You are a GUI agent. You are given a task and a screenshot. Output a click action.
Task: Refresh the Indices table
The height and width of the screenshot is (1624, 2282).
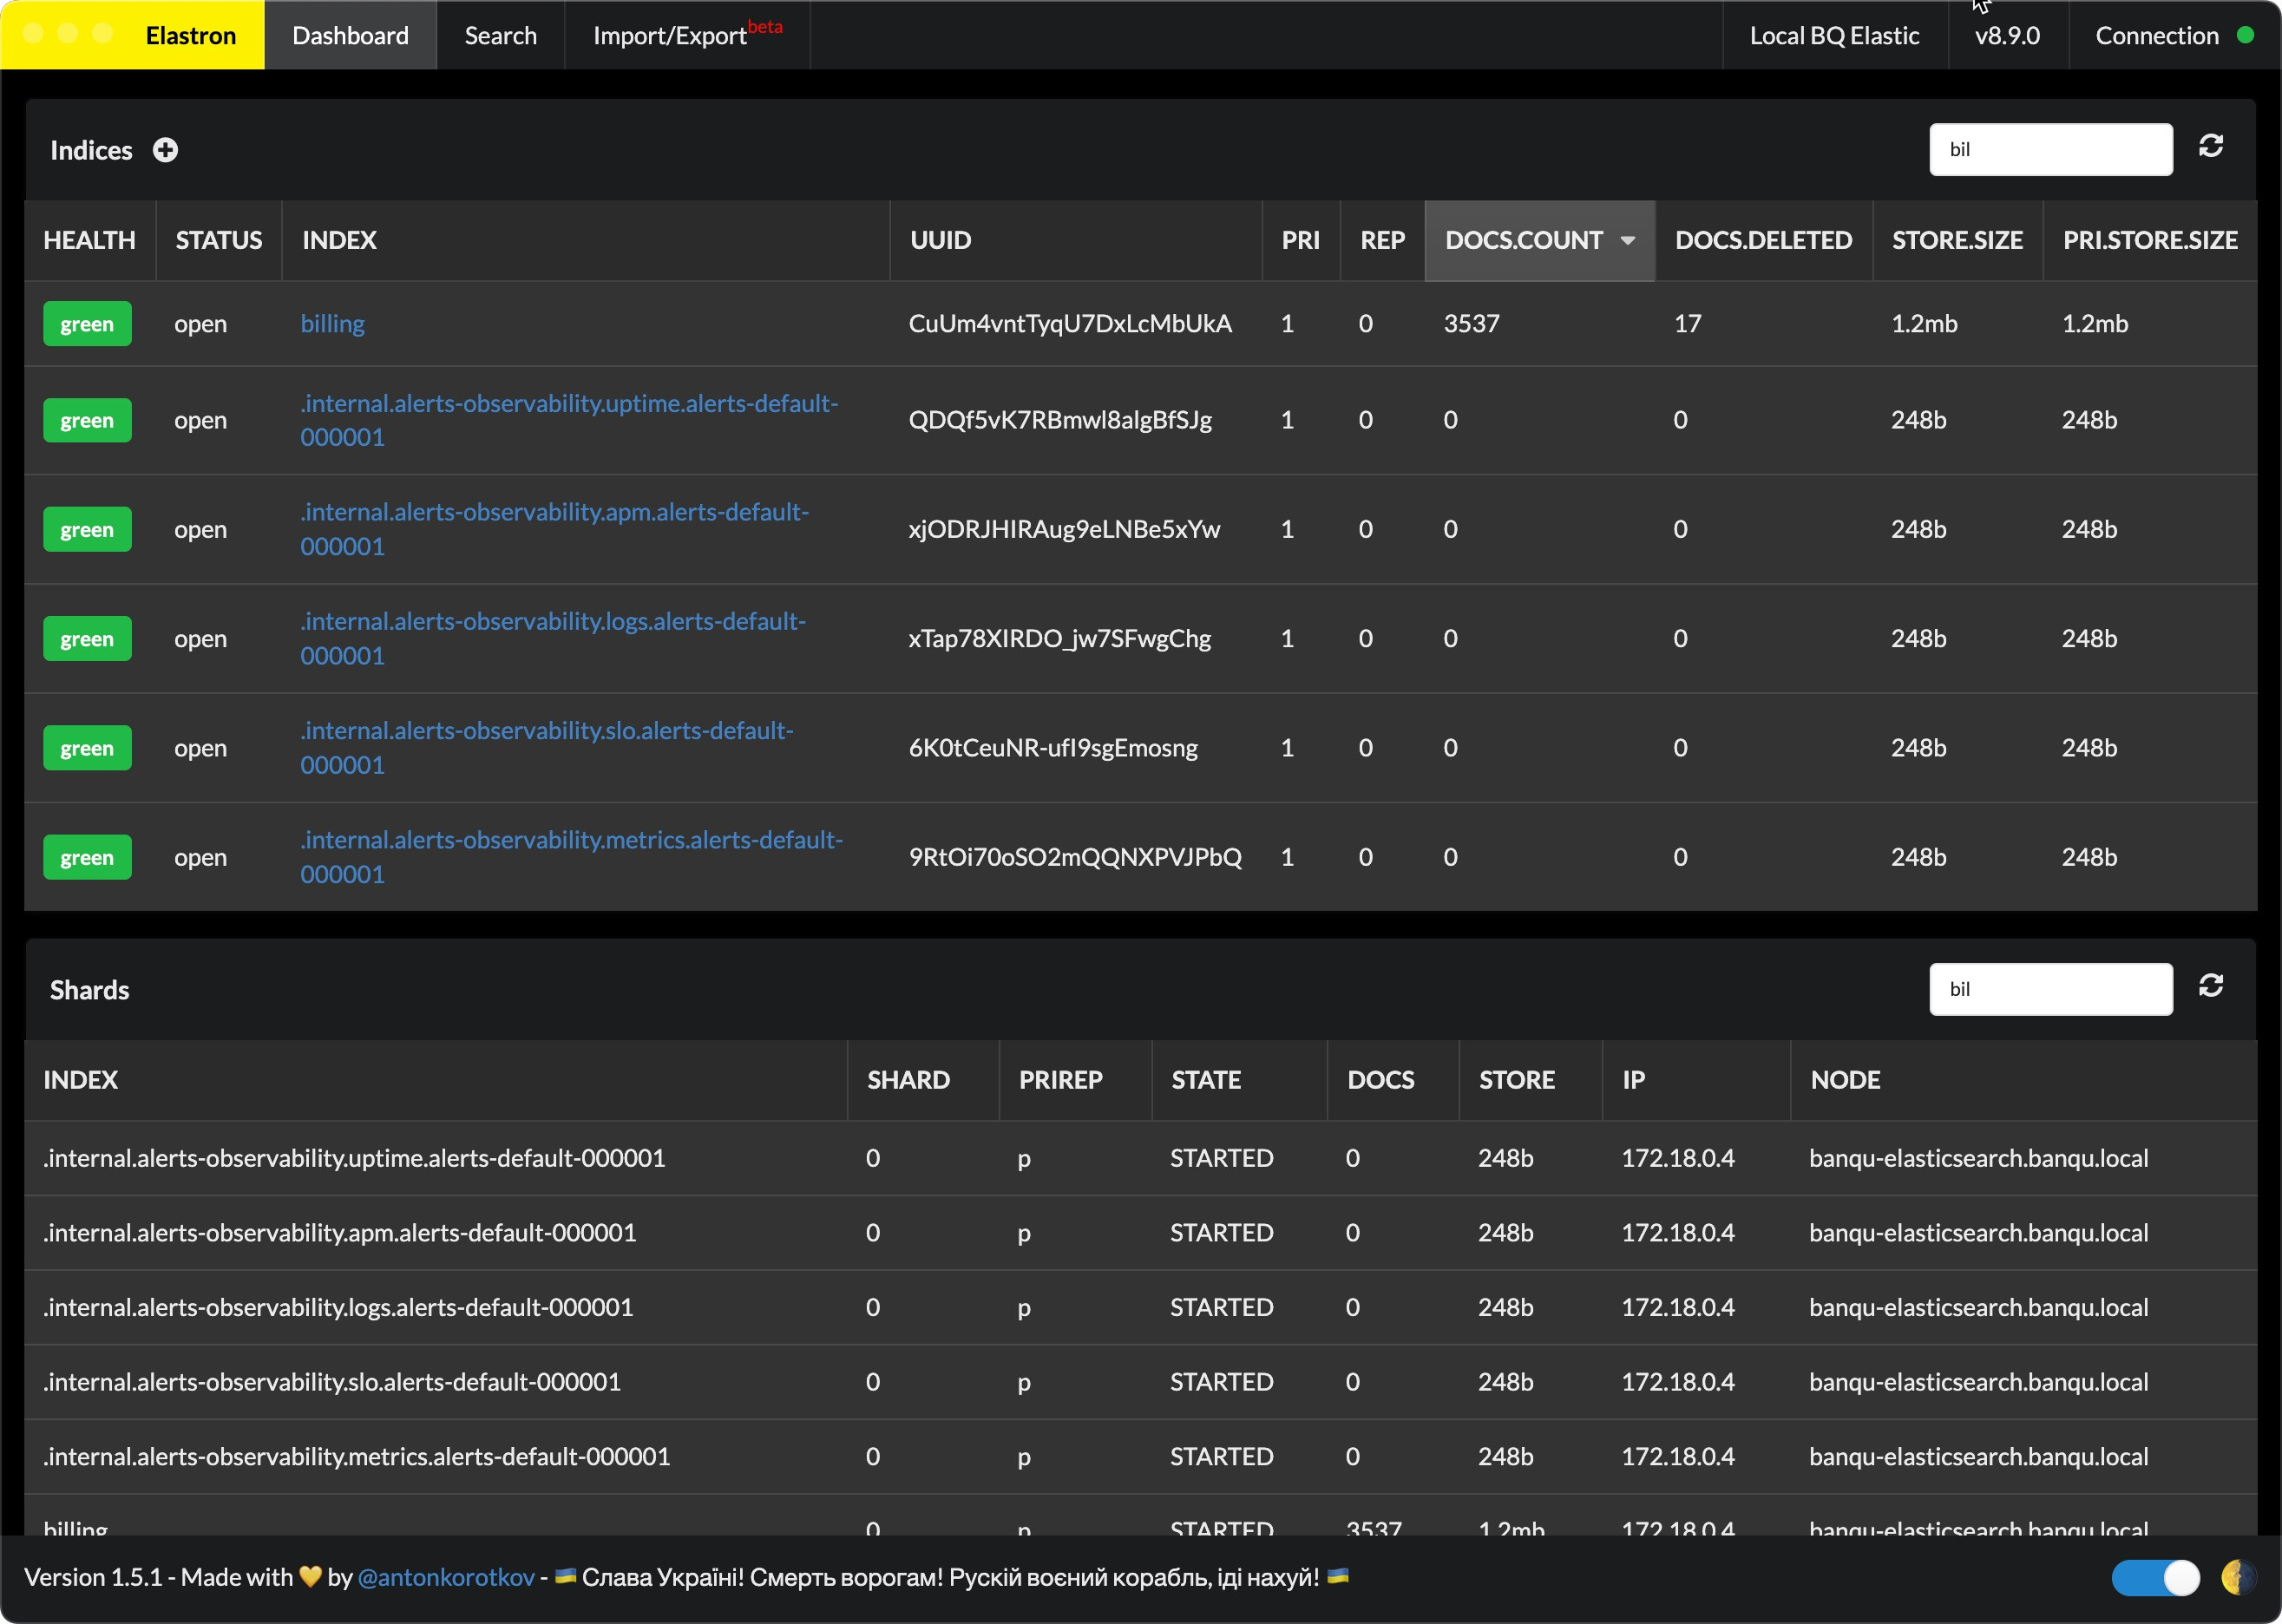pyautogui.click(x=2210, y=147)
